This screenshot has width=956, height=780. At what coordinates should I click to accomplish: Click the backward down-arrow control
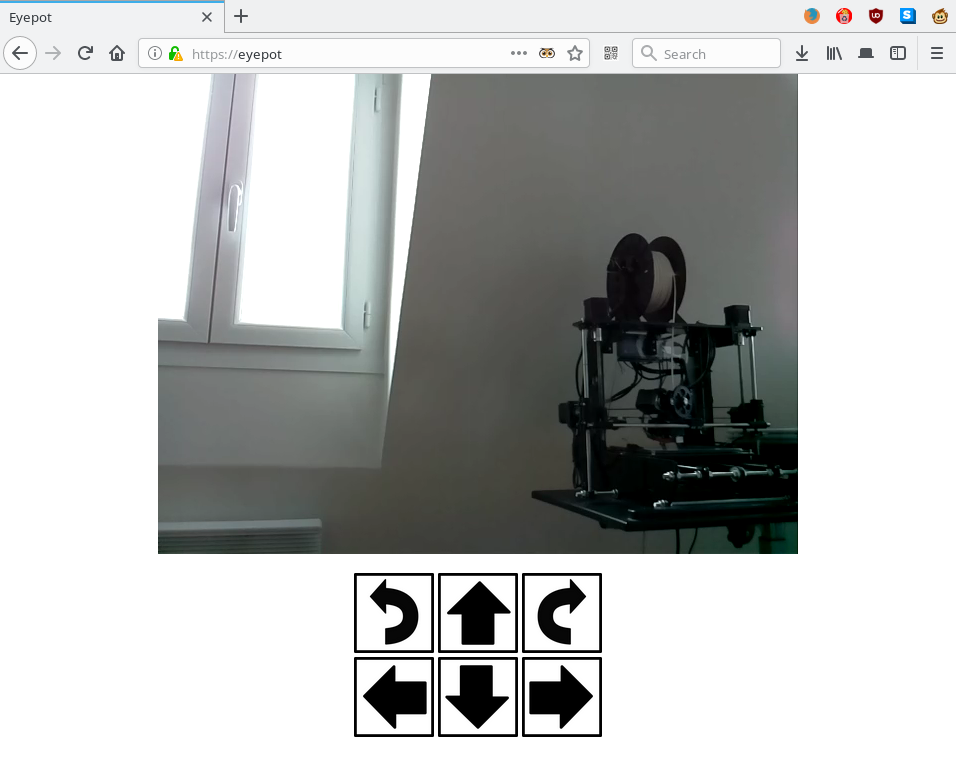tap(478, 696)
